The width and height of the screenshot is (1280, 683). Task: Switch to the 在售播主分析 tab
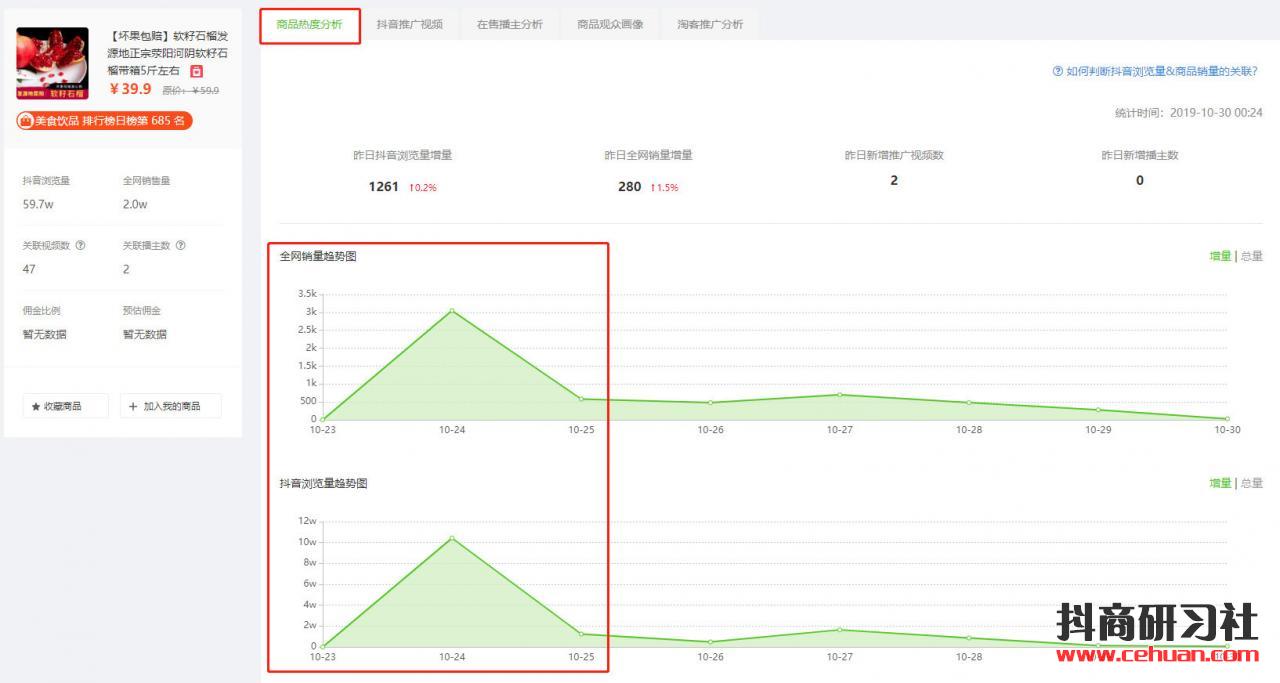(x=509, y=24)
